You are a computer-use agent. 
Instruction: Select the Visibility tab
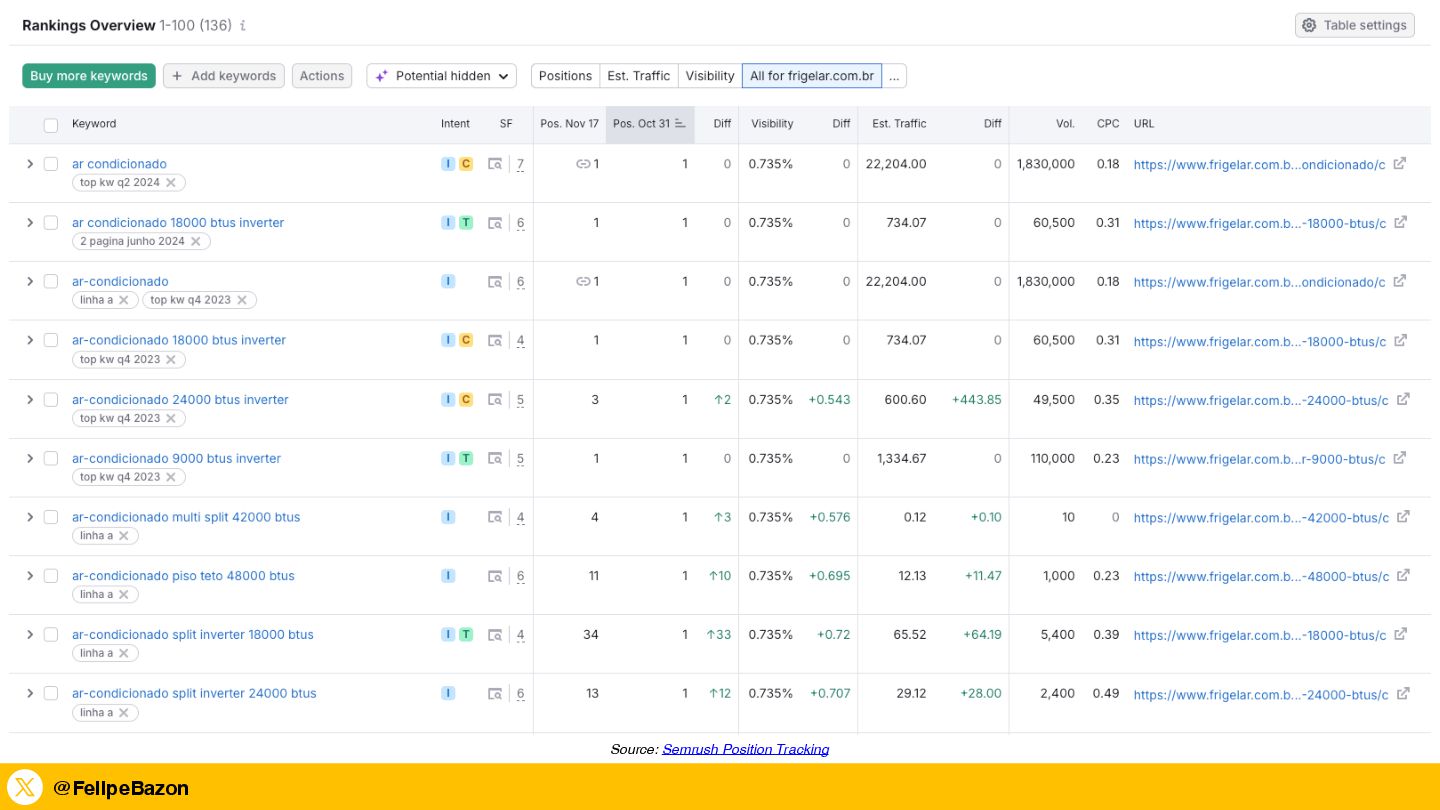710,76
